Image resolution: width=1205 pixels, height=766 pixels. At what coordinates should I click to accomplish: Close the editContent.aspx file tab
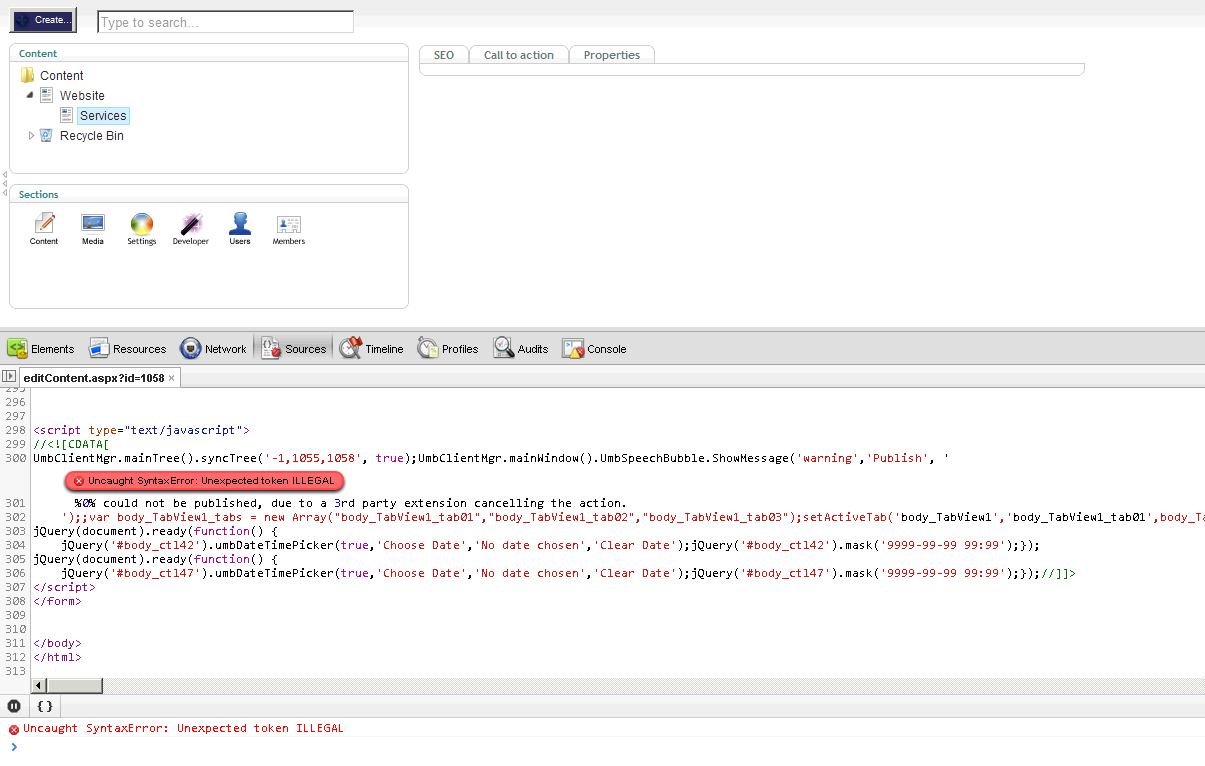[x=172, y=378]
